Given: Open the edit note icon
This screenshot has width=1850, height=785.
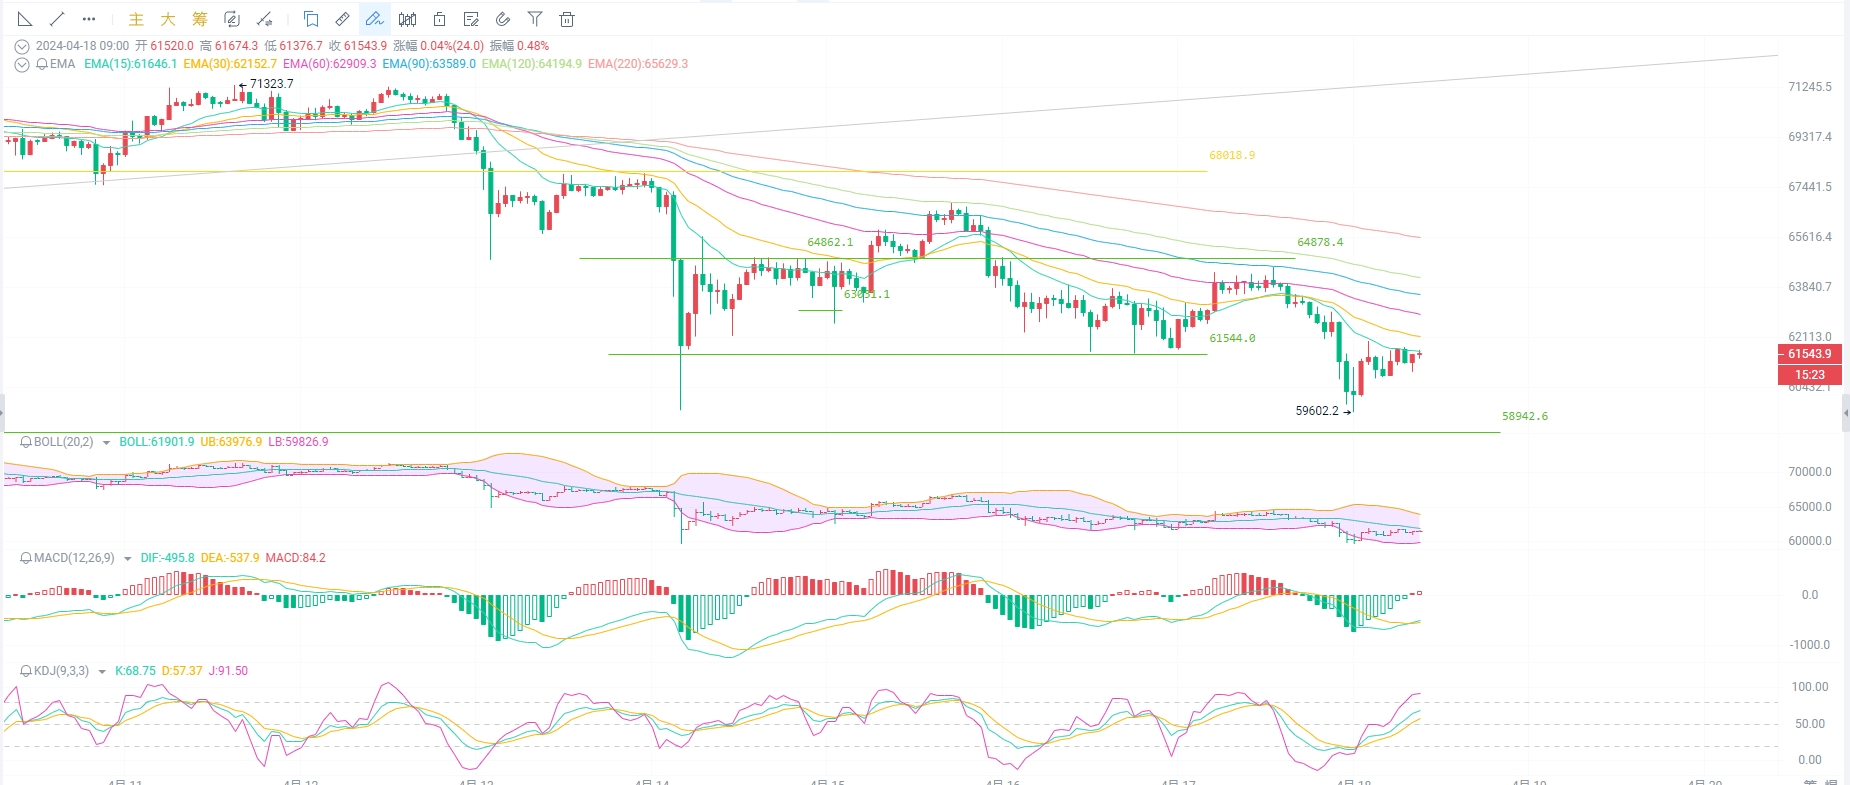Looking at the screenshot, I should [471, 19].
